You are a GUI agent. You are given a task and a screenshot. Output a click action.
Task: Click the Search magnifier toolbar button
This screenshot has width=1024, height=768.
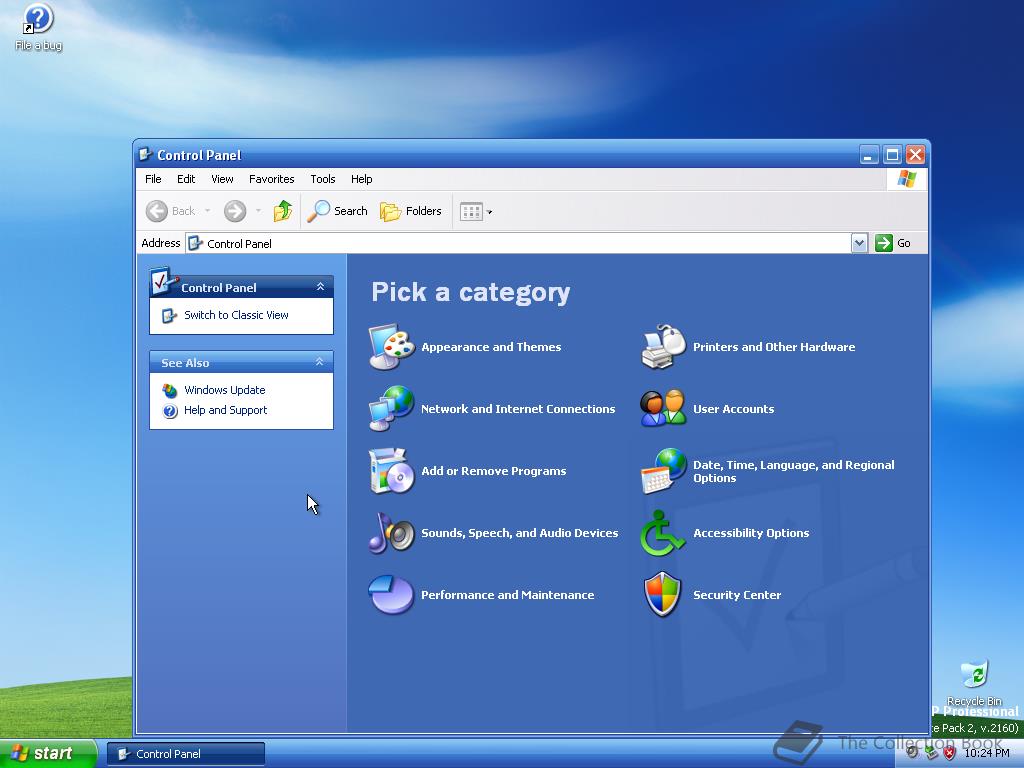coord(338,211)
